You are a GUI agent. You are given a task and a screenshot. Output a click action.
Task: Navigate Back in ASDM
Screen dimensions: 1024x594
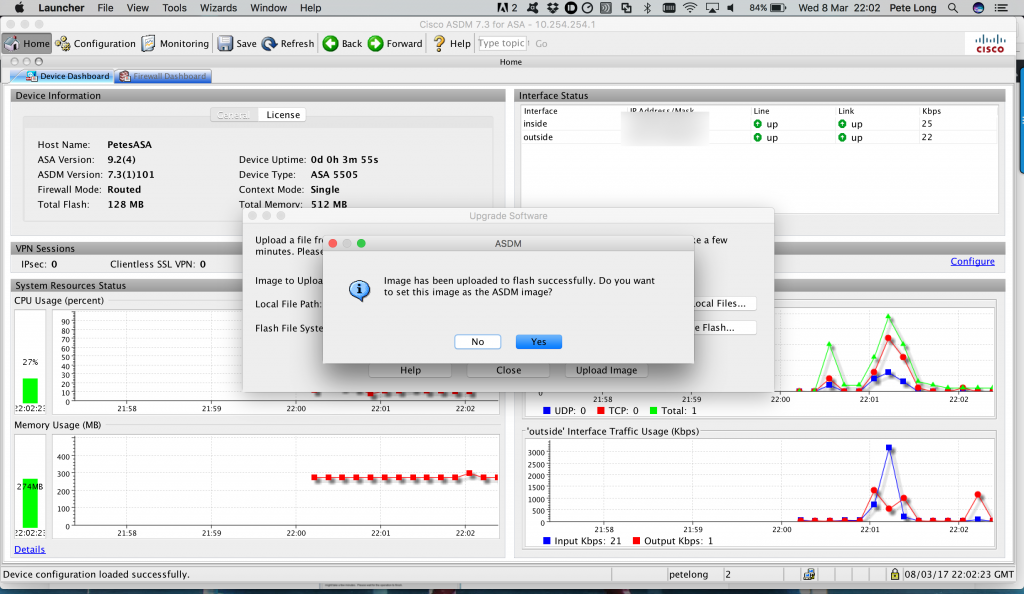341,43
